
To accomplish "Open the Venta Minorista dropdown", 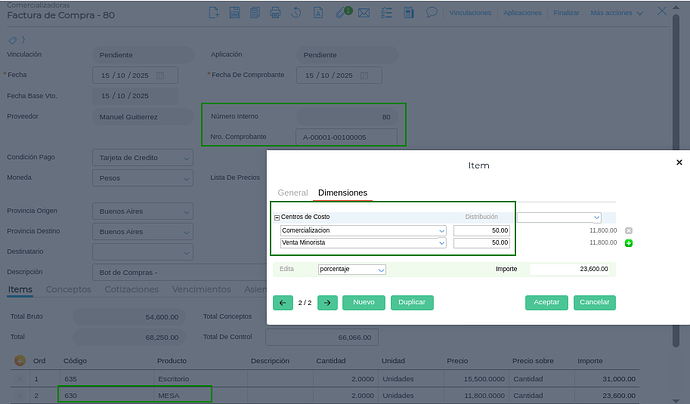I will (441, 243).
